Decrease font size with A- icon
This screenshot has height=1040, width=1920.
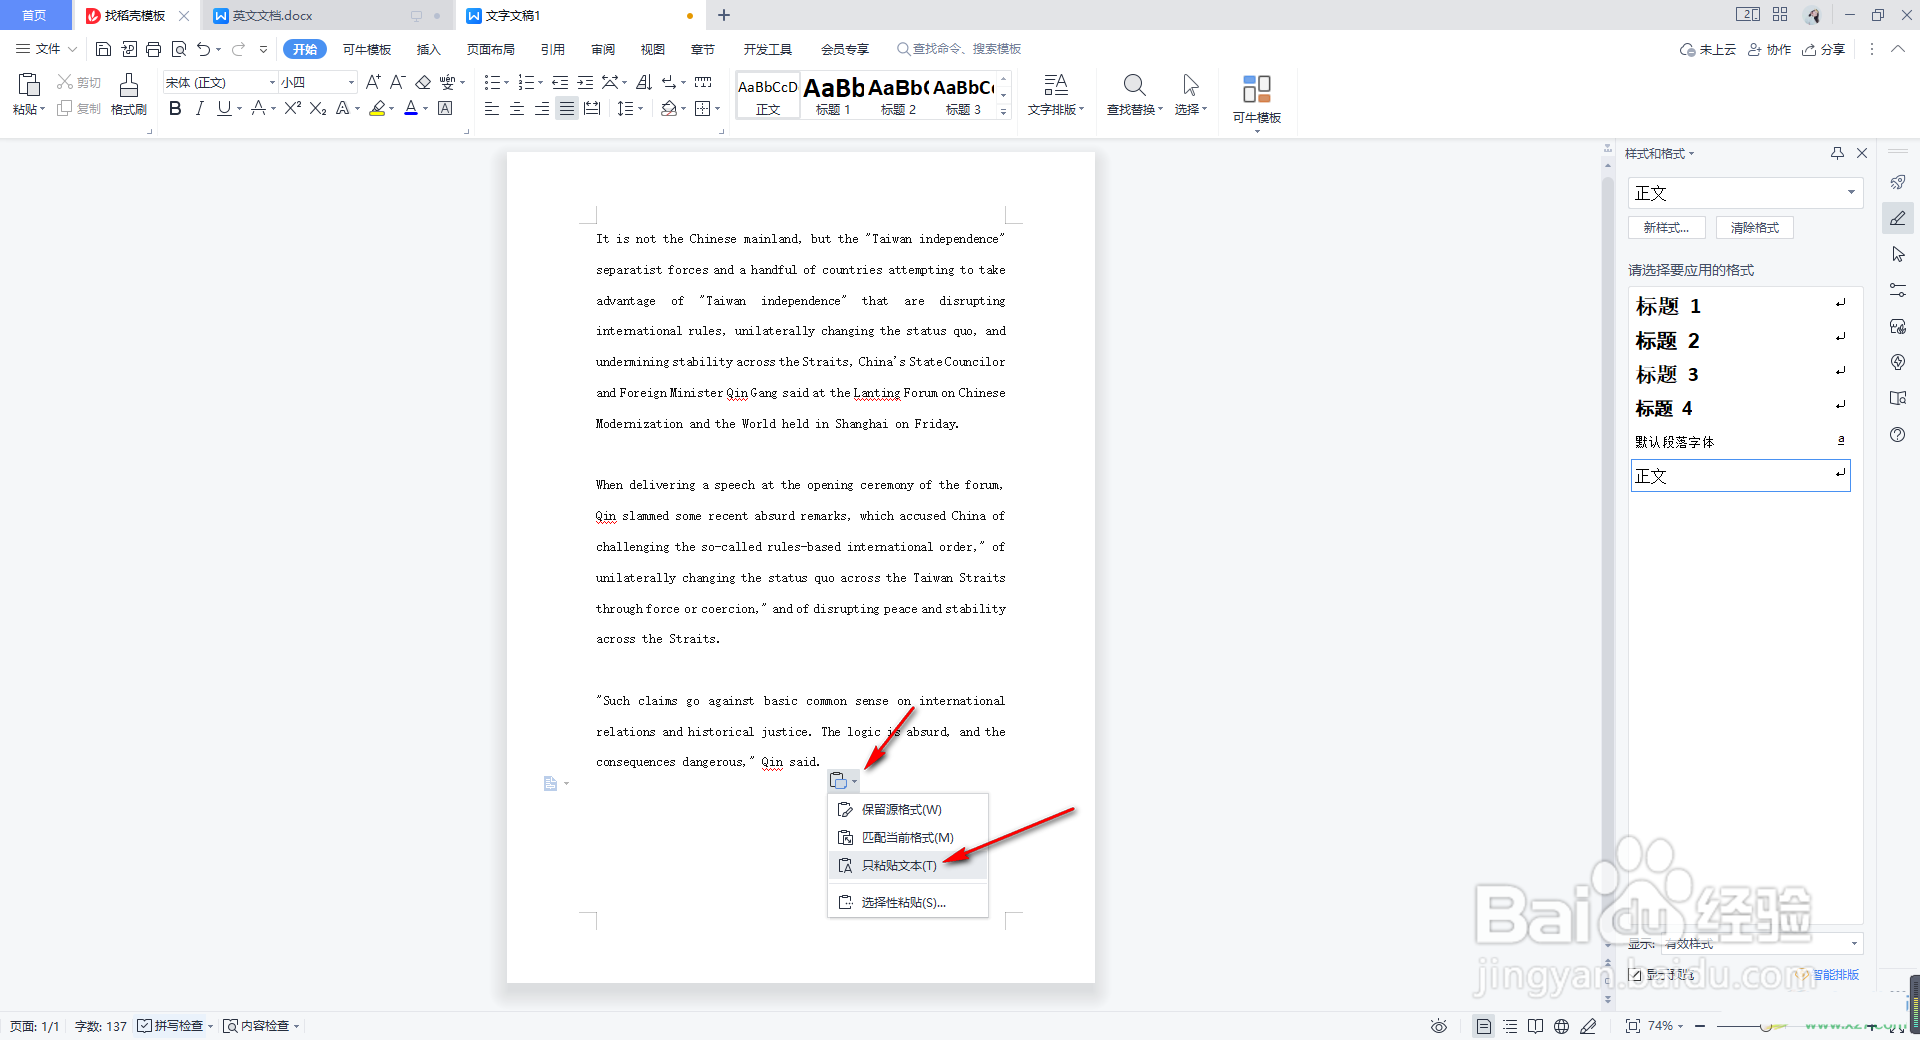[x=397, y=82]
